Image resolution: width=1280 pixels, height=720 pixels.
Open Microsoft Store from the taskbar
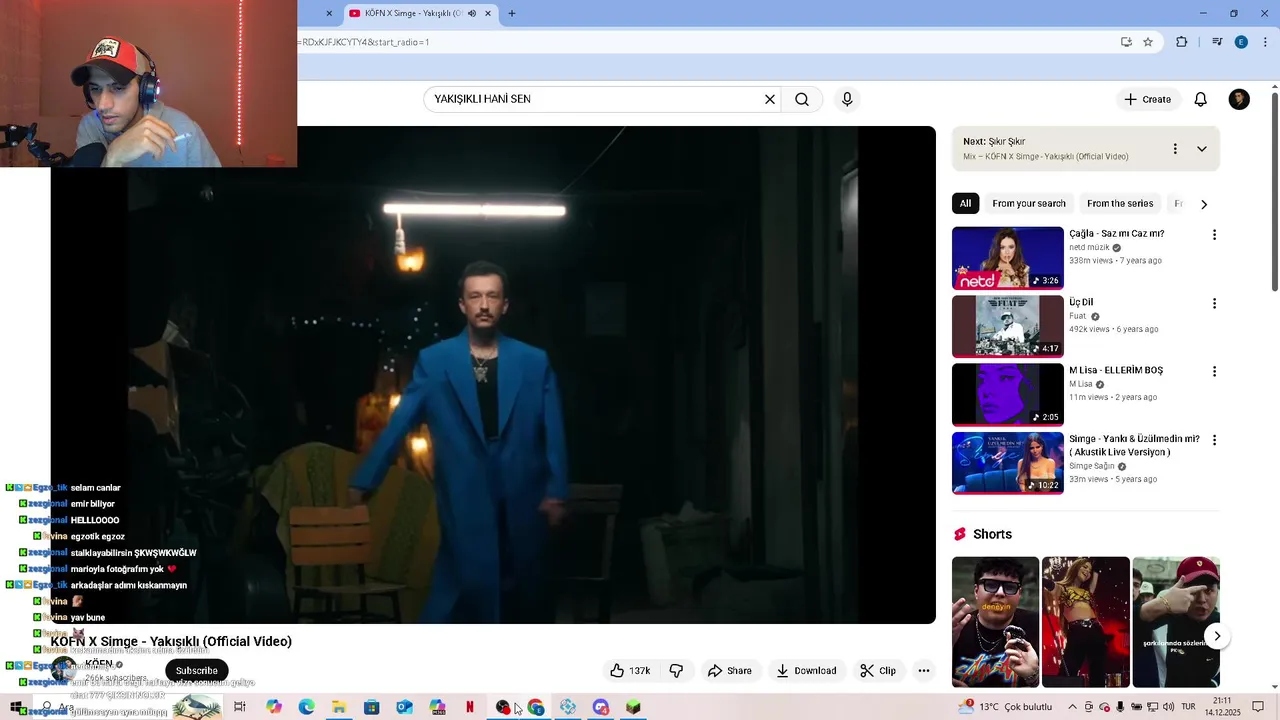[x=371, y=707]
